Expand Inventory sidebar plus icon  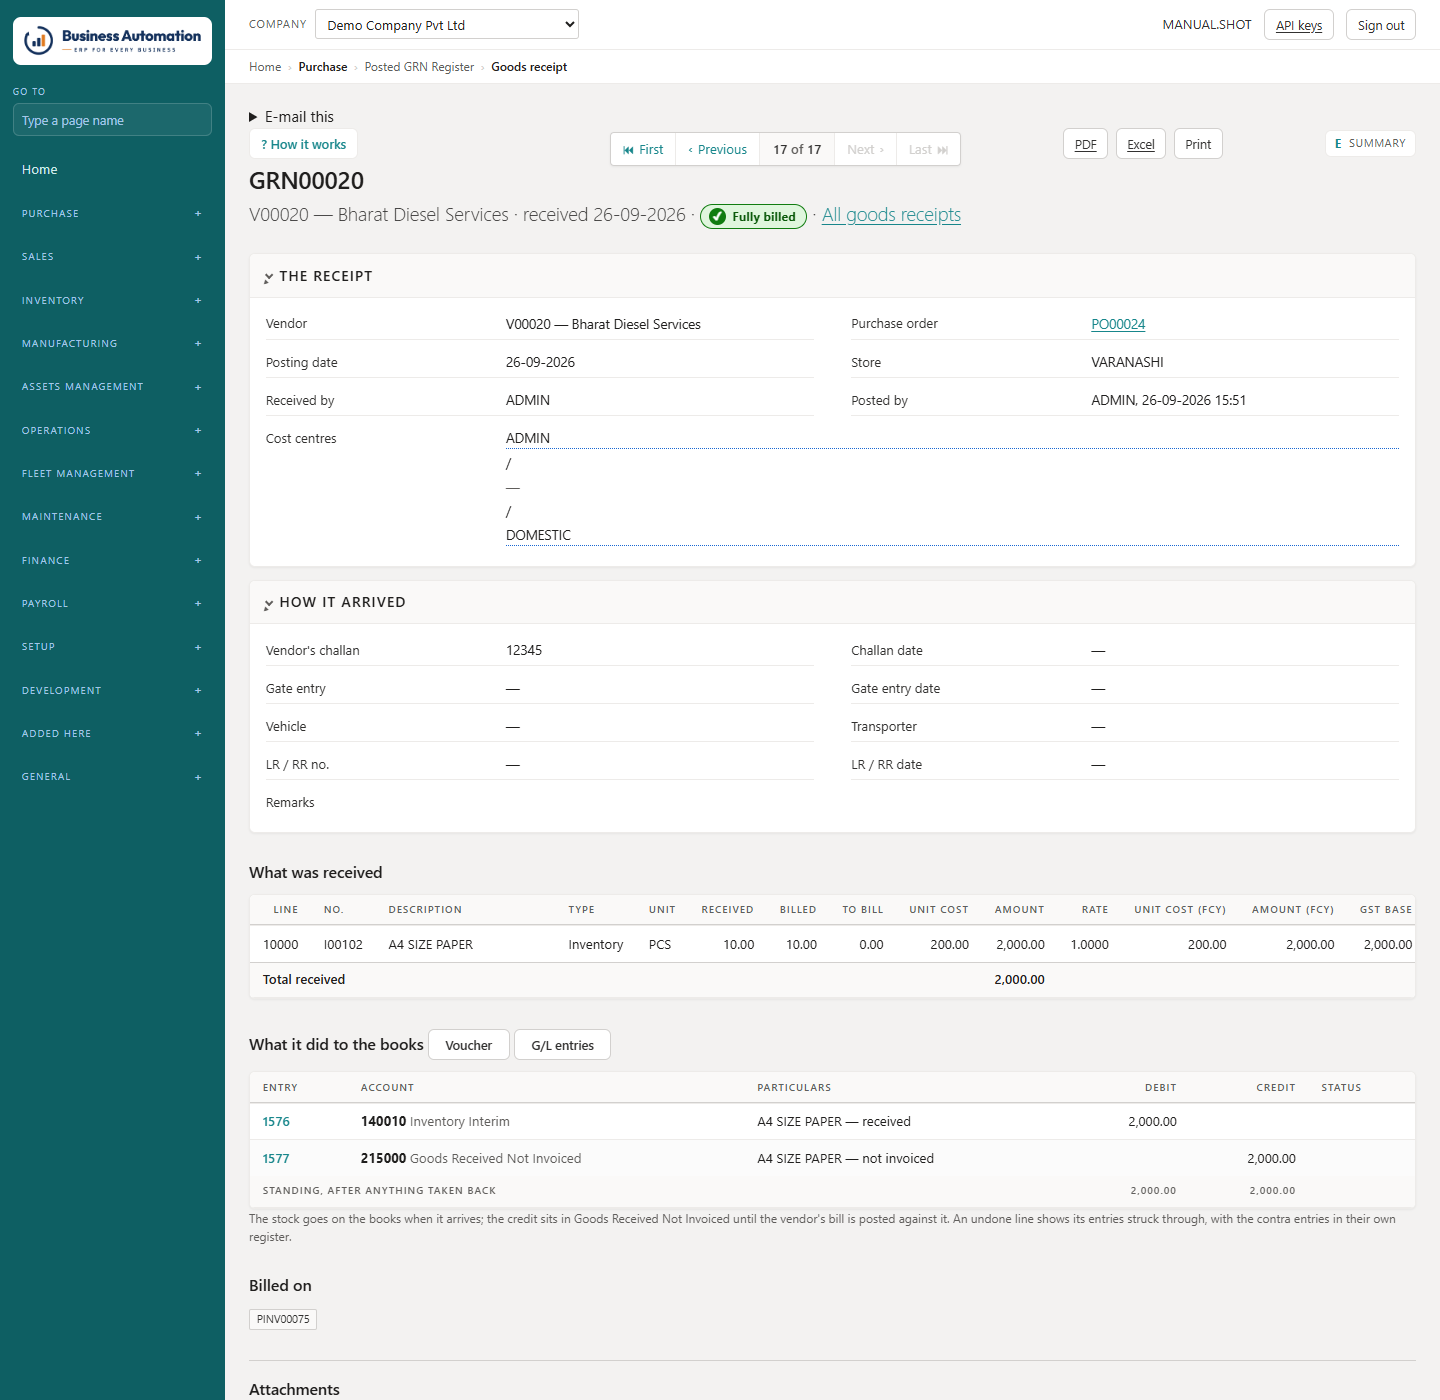tap(198, 301)
